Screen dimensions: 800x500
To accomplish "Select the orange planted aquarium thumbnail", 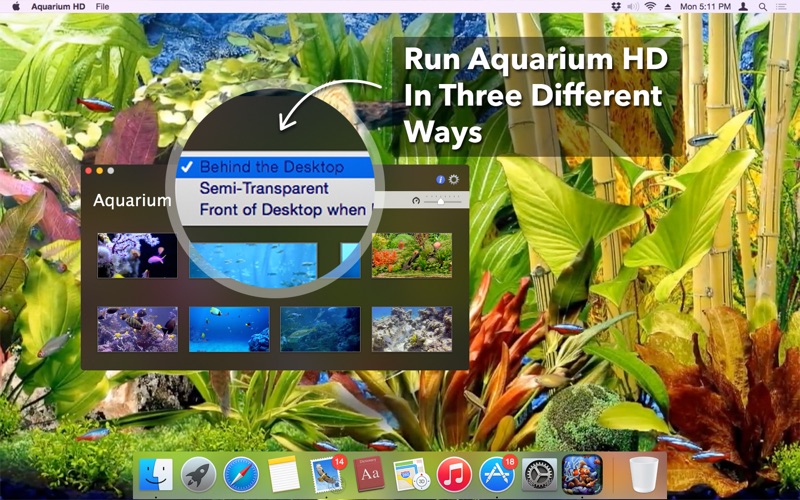I will (411, 255).
